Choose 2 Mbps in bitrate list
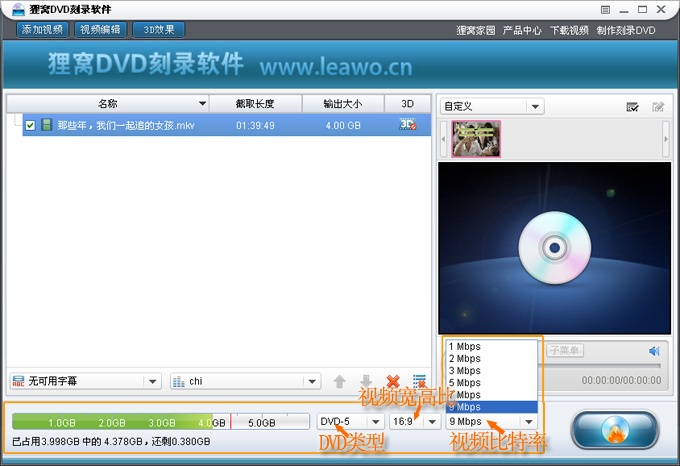Viewport: 680px width, 466px height. [x=492, y=358]
